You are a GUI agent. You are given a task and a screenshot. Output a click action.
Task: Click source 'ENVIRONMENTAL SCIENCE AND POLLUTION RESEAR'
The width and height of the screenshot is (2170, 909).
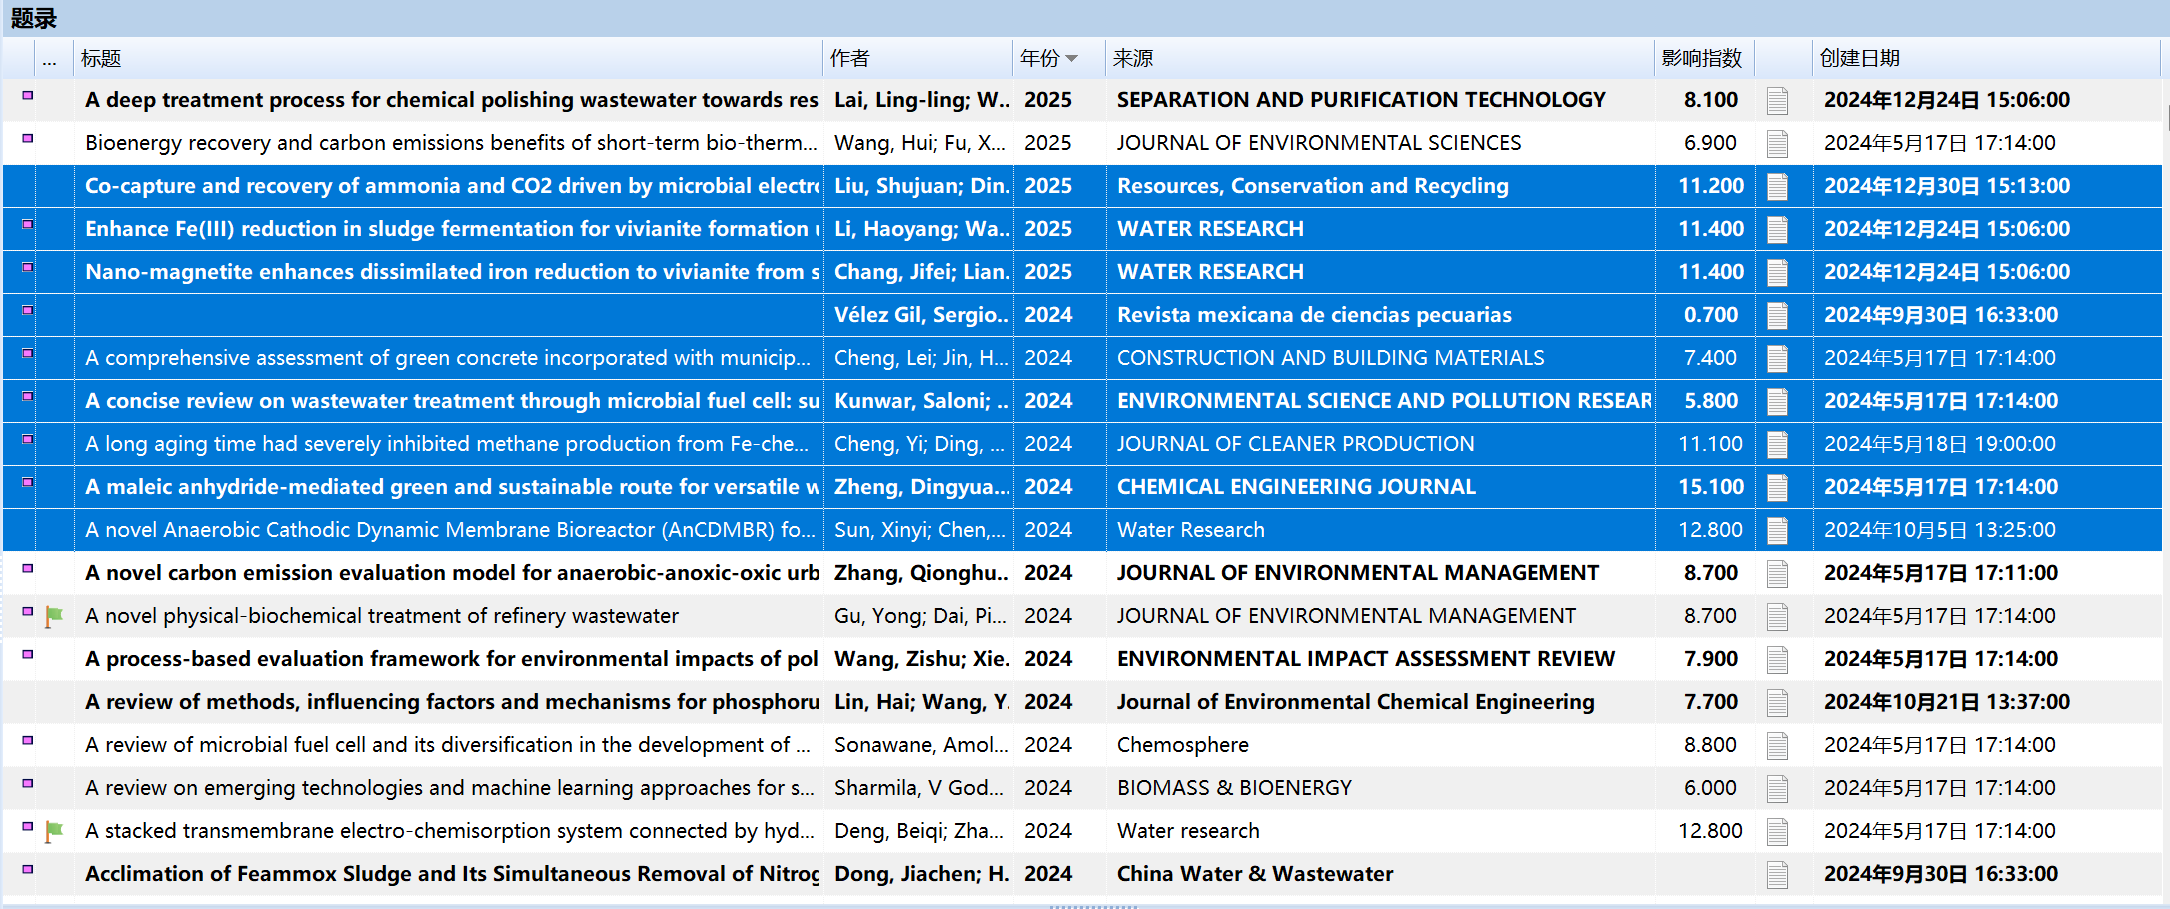click(1384, 401)
